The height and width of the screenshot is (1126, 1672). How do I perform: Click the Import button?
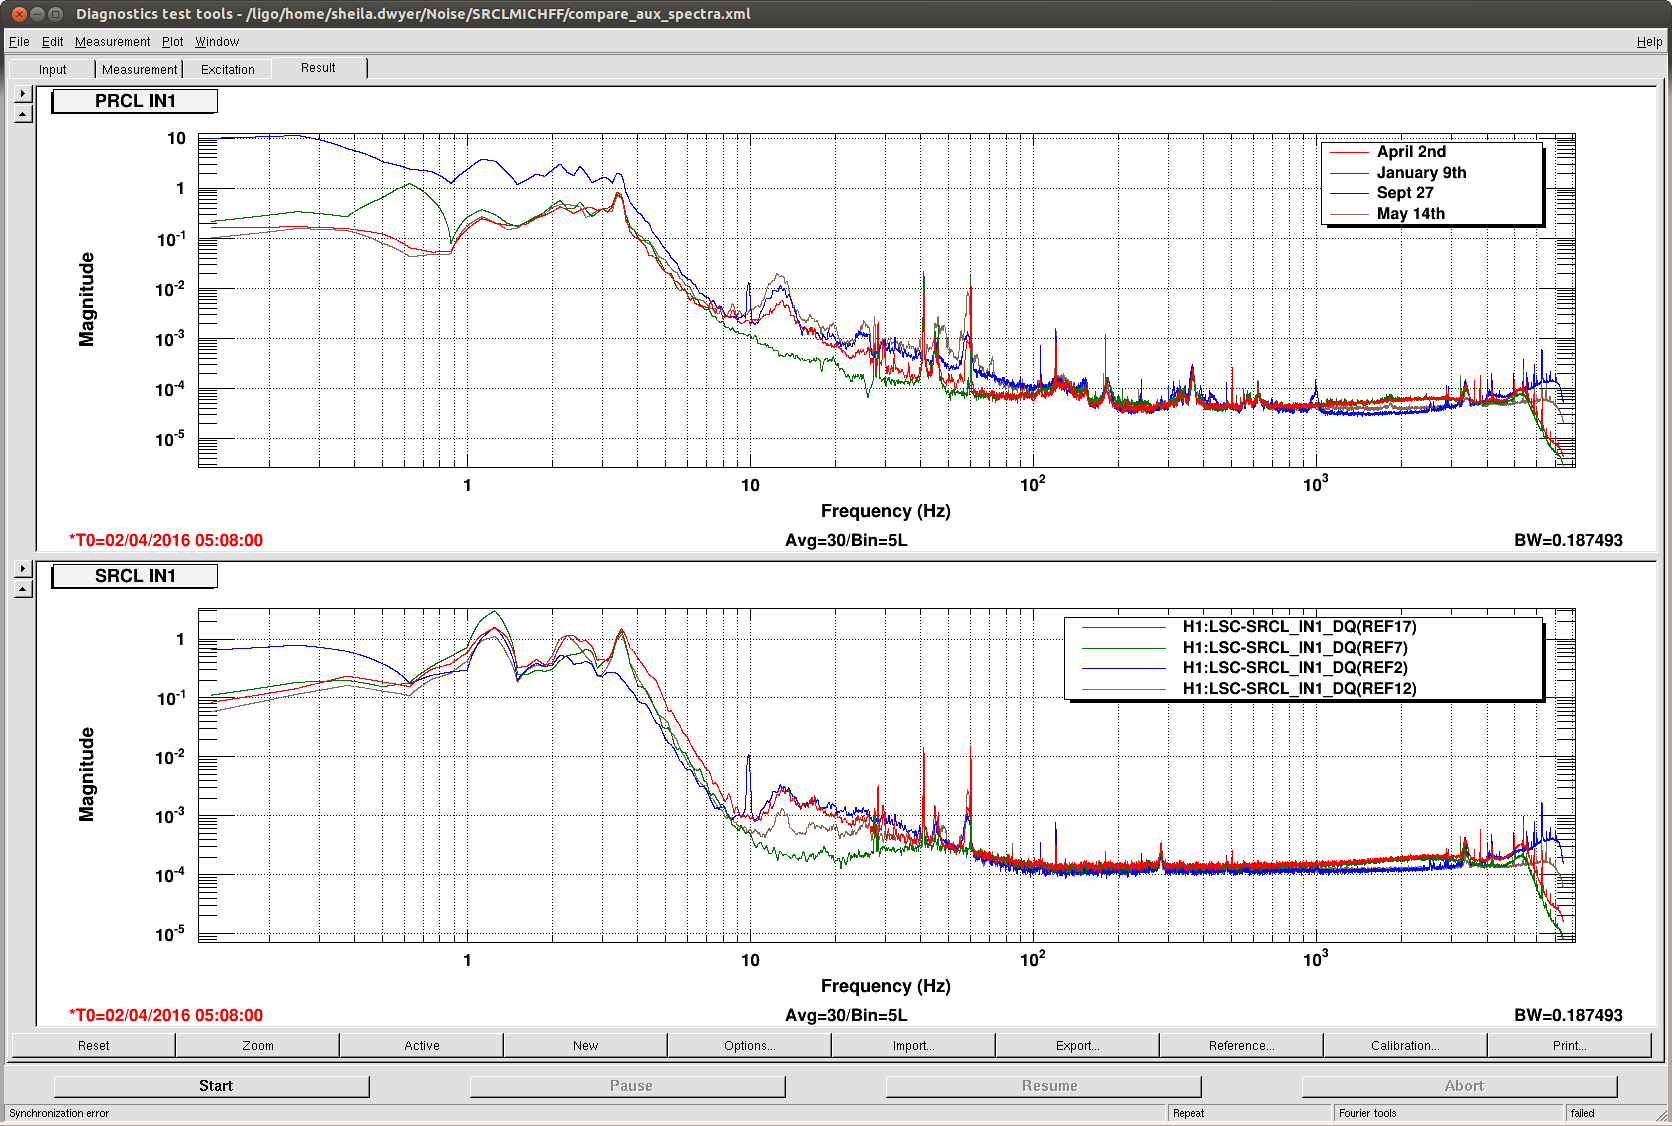click(x=913, y=1045)
